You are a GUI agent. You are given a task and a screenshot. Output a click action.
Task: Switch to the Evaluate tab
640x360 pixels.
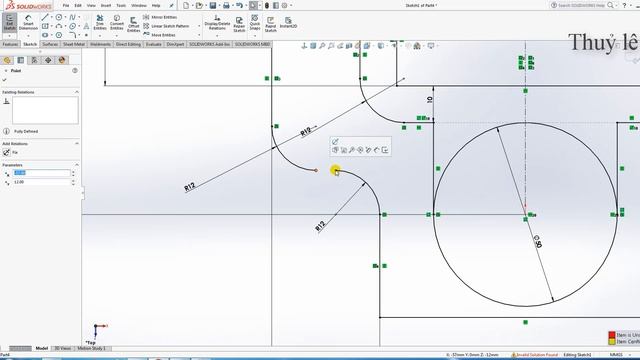pos(153,44)
